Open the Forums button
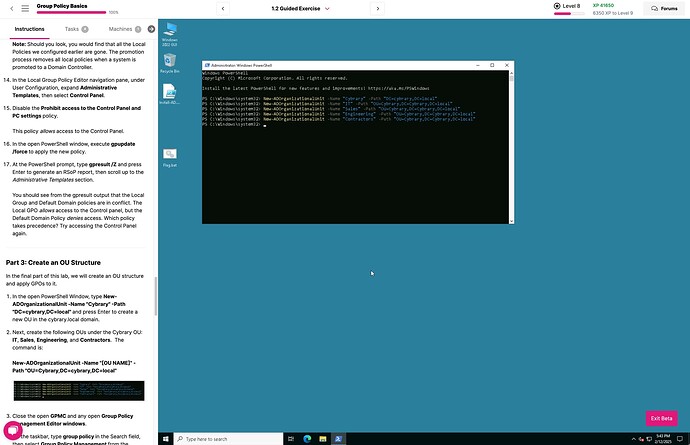 pyautogui.click(x=663, y=8)
